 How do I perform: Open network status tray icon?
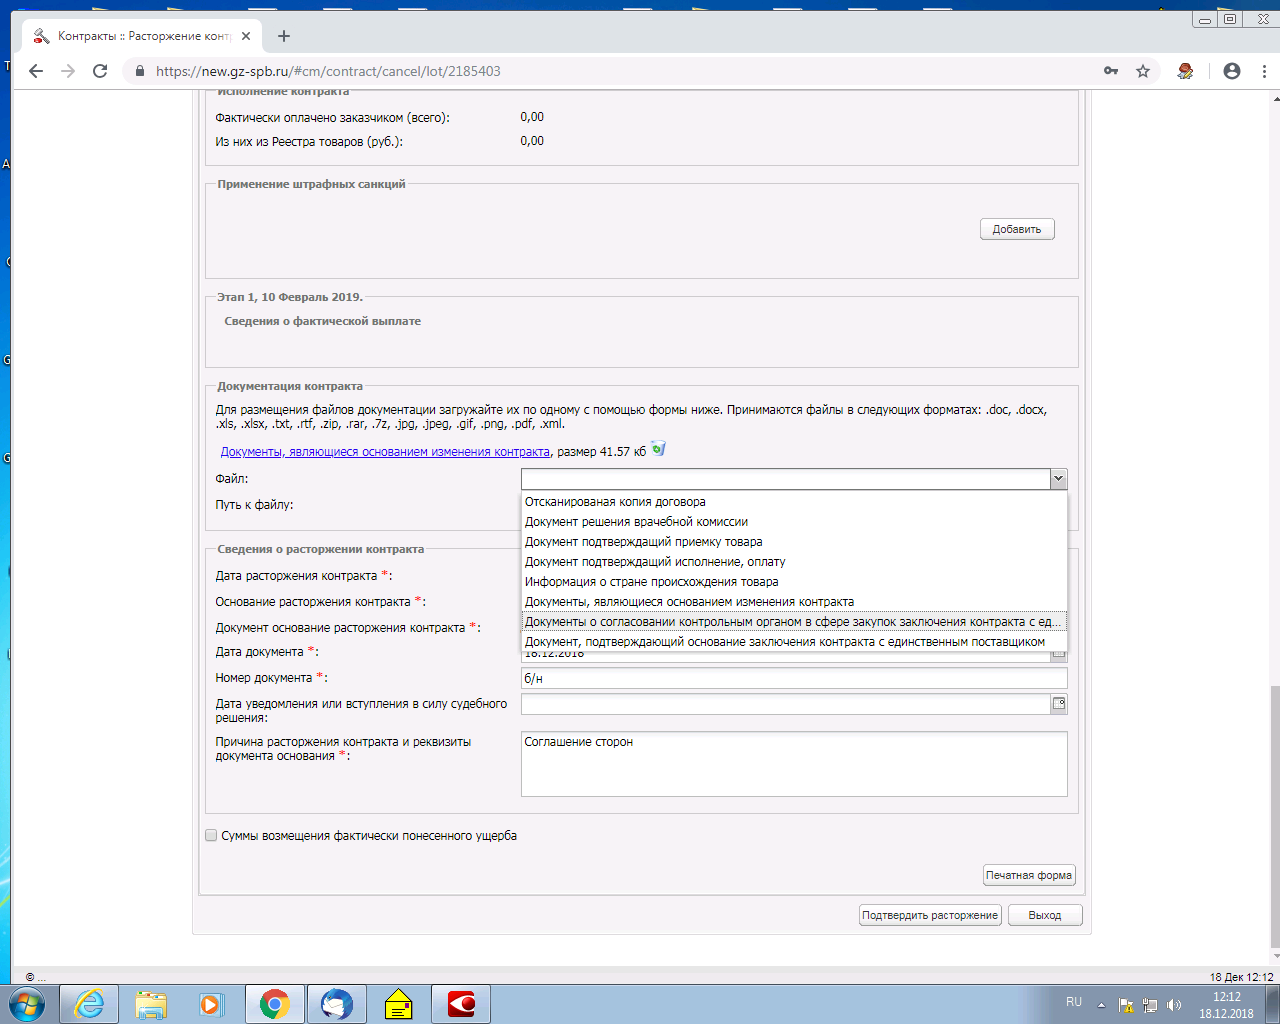pyautogui.click(x=1150, y=1005)
